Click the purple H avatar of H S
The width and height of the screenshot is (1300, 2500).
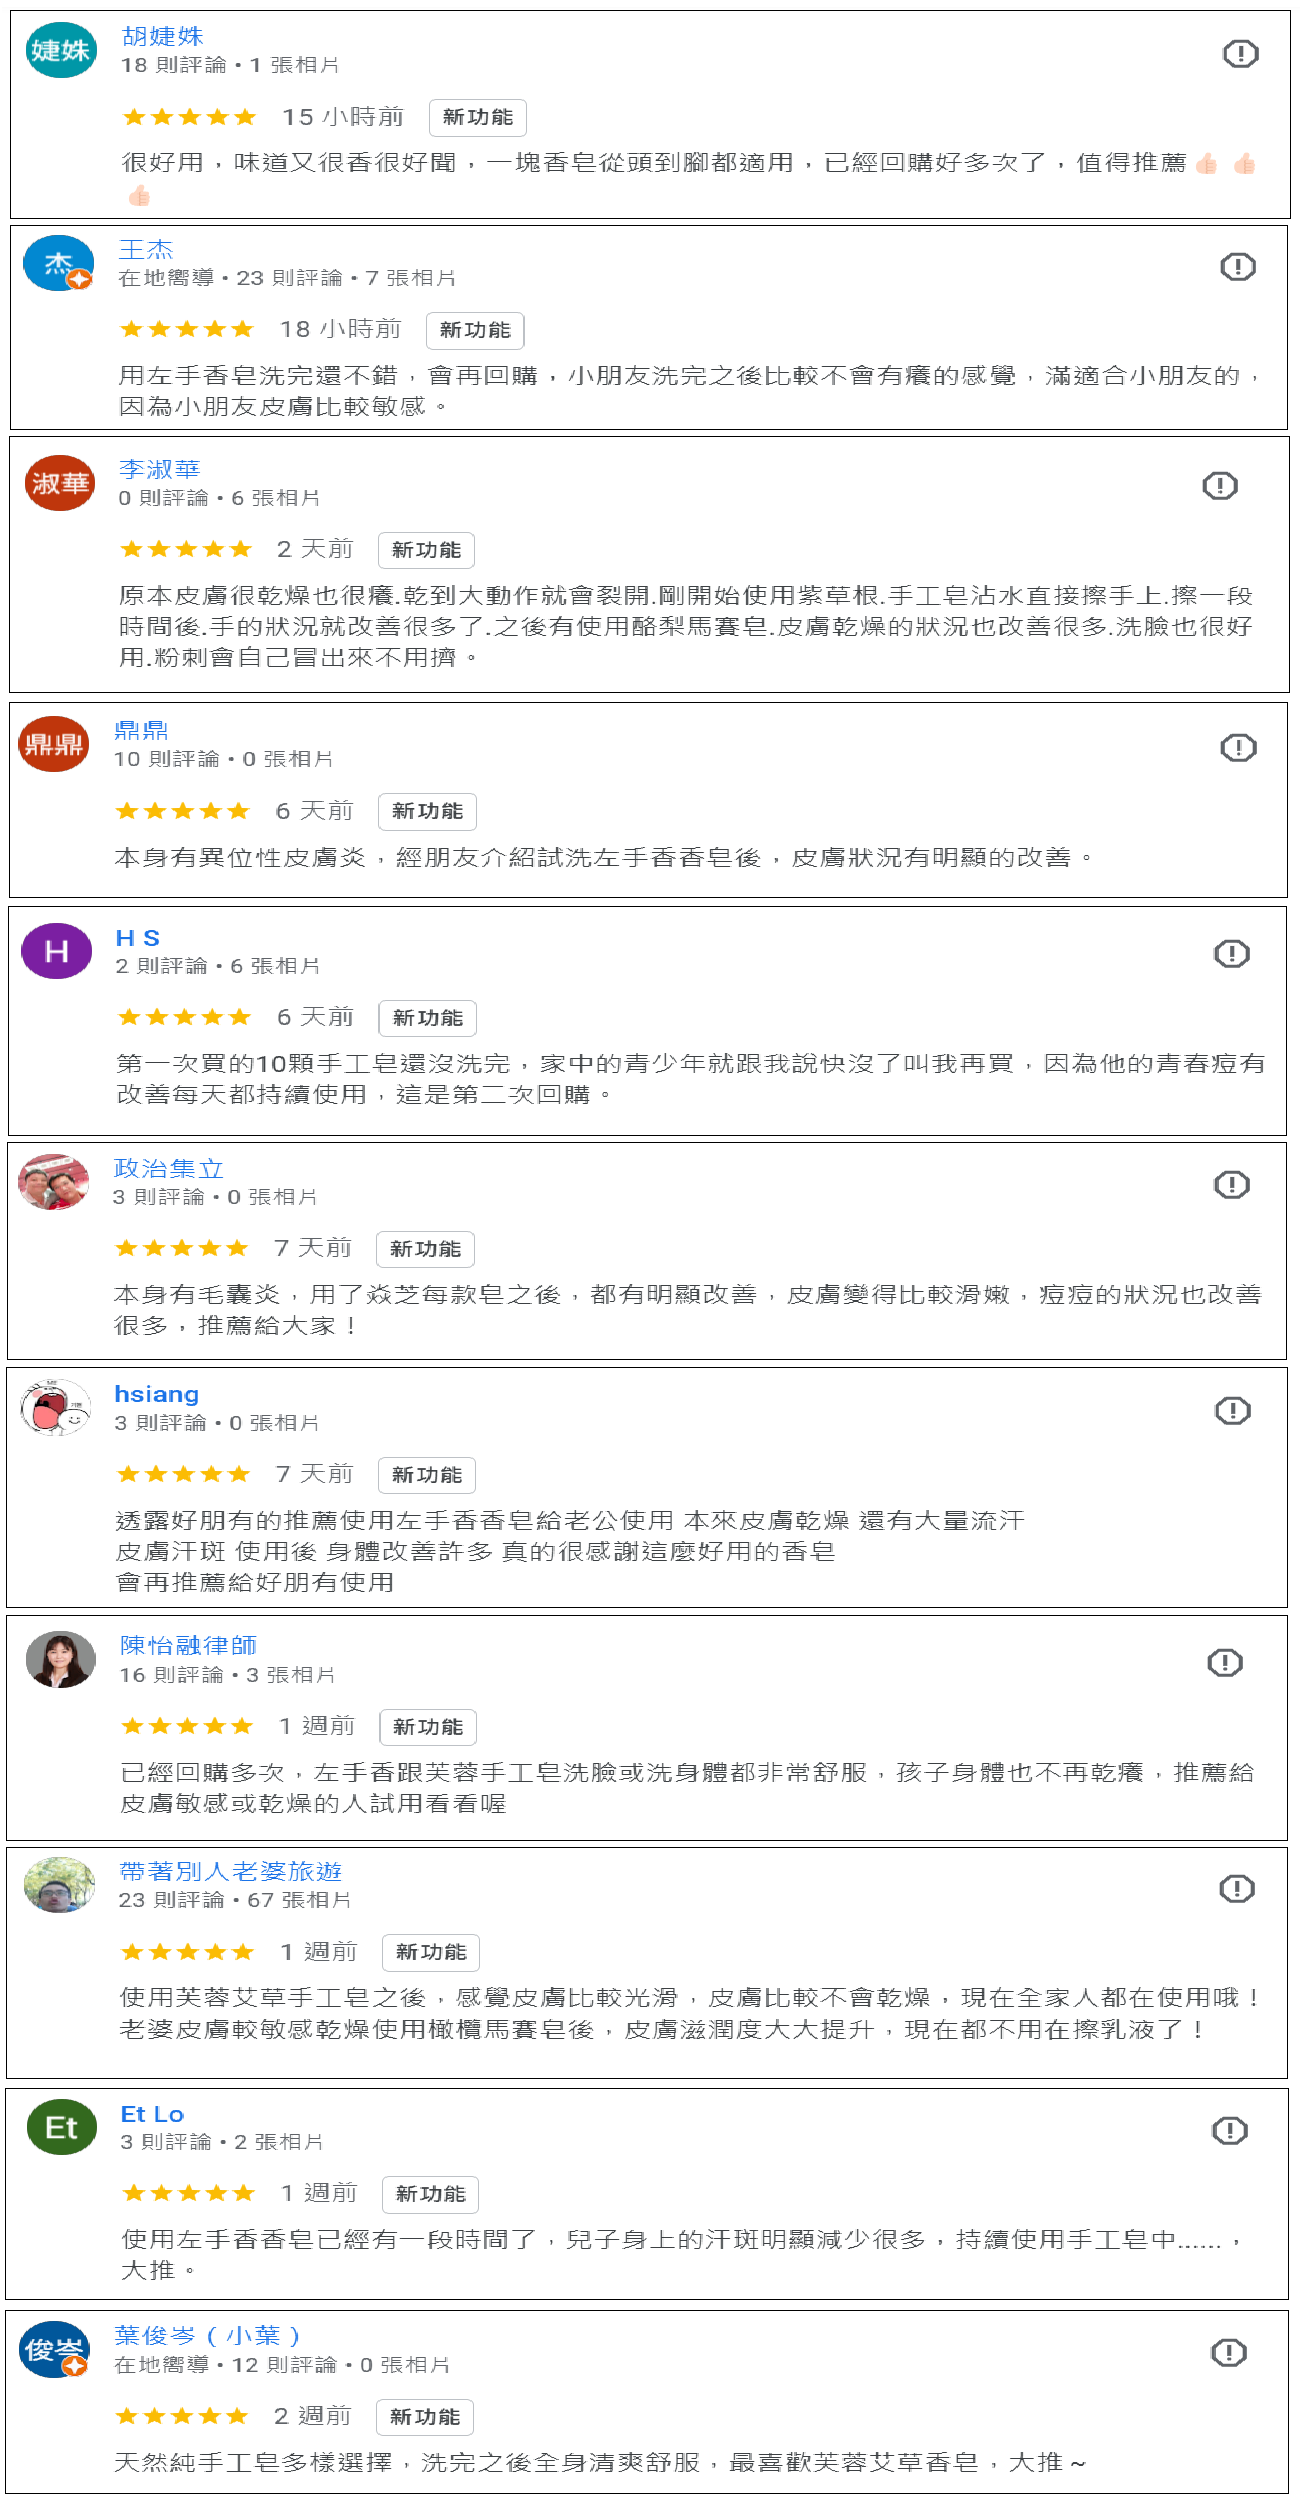(57, 951)
